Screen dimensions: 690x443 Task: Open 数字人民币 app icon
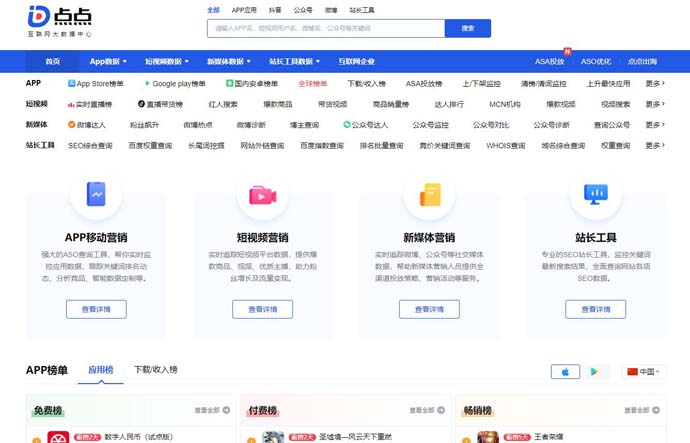coord(58,437)
